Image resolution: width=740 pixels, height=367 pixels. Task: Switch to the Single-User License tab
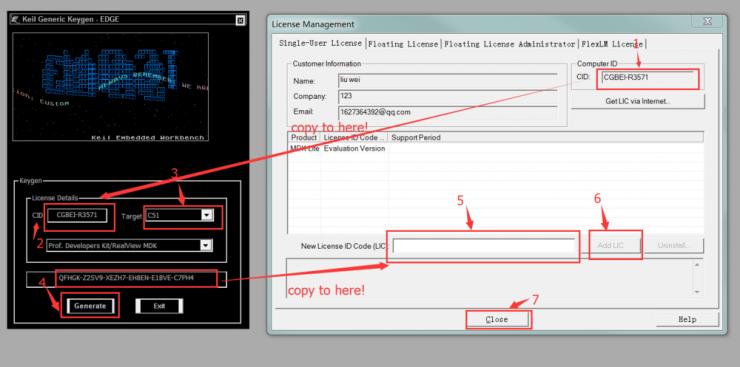[320, 43]
